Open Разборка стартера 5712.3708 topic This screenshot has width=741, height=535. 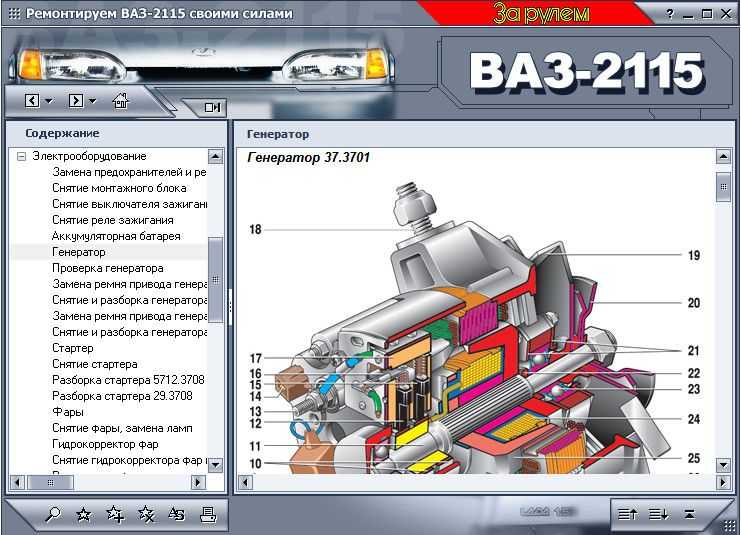coord(128,380)
